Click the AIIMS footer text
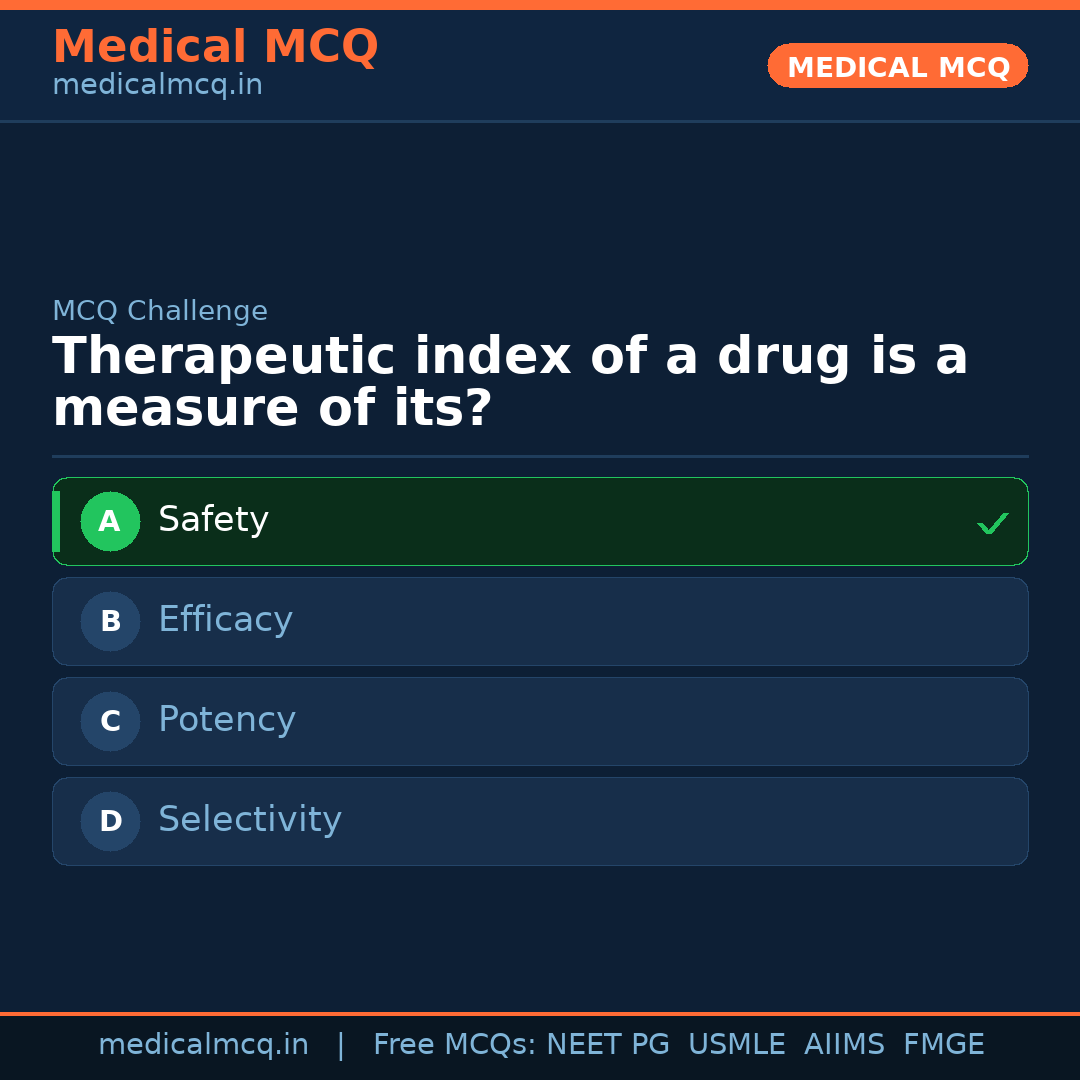1080x1080 pixels. (x=844, y=1045)
